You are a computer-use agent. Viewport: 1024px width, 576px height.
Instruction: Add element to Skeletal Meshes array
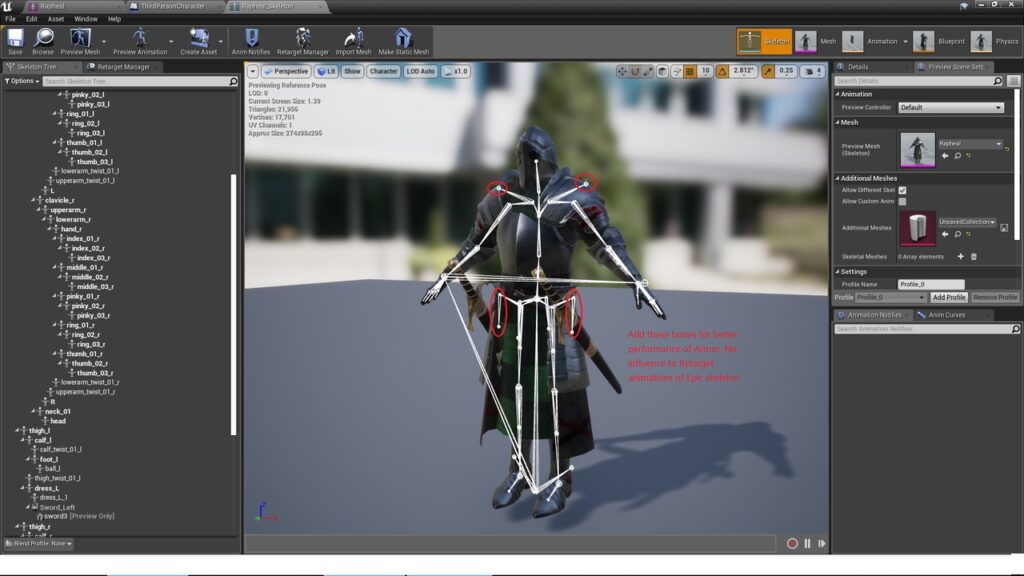pyautogui.click(x=960, y=257)
